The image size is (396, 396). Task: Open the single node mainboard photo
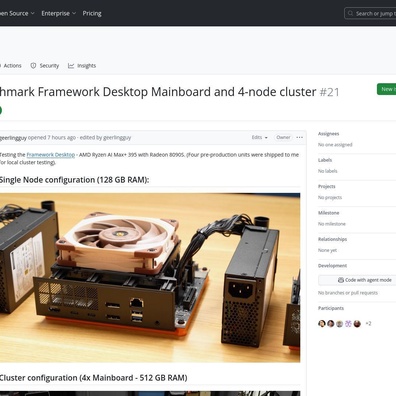click(x=150, y=277)
